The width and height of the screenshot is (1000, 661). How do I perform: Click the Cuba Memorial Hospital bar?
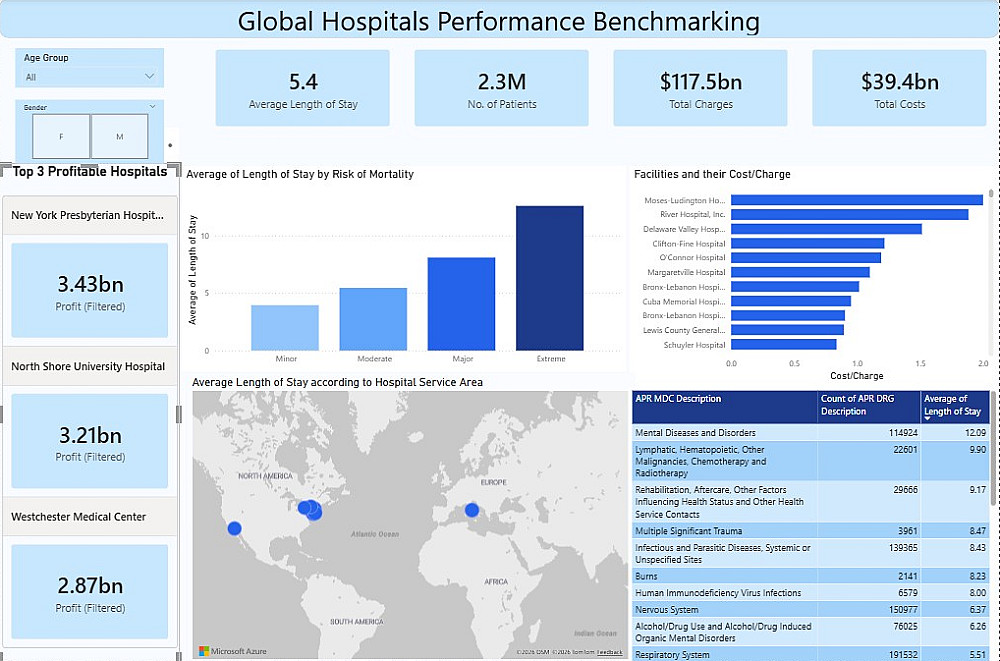click(x=791, y=301)
